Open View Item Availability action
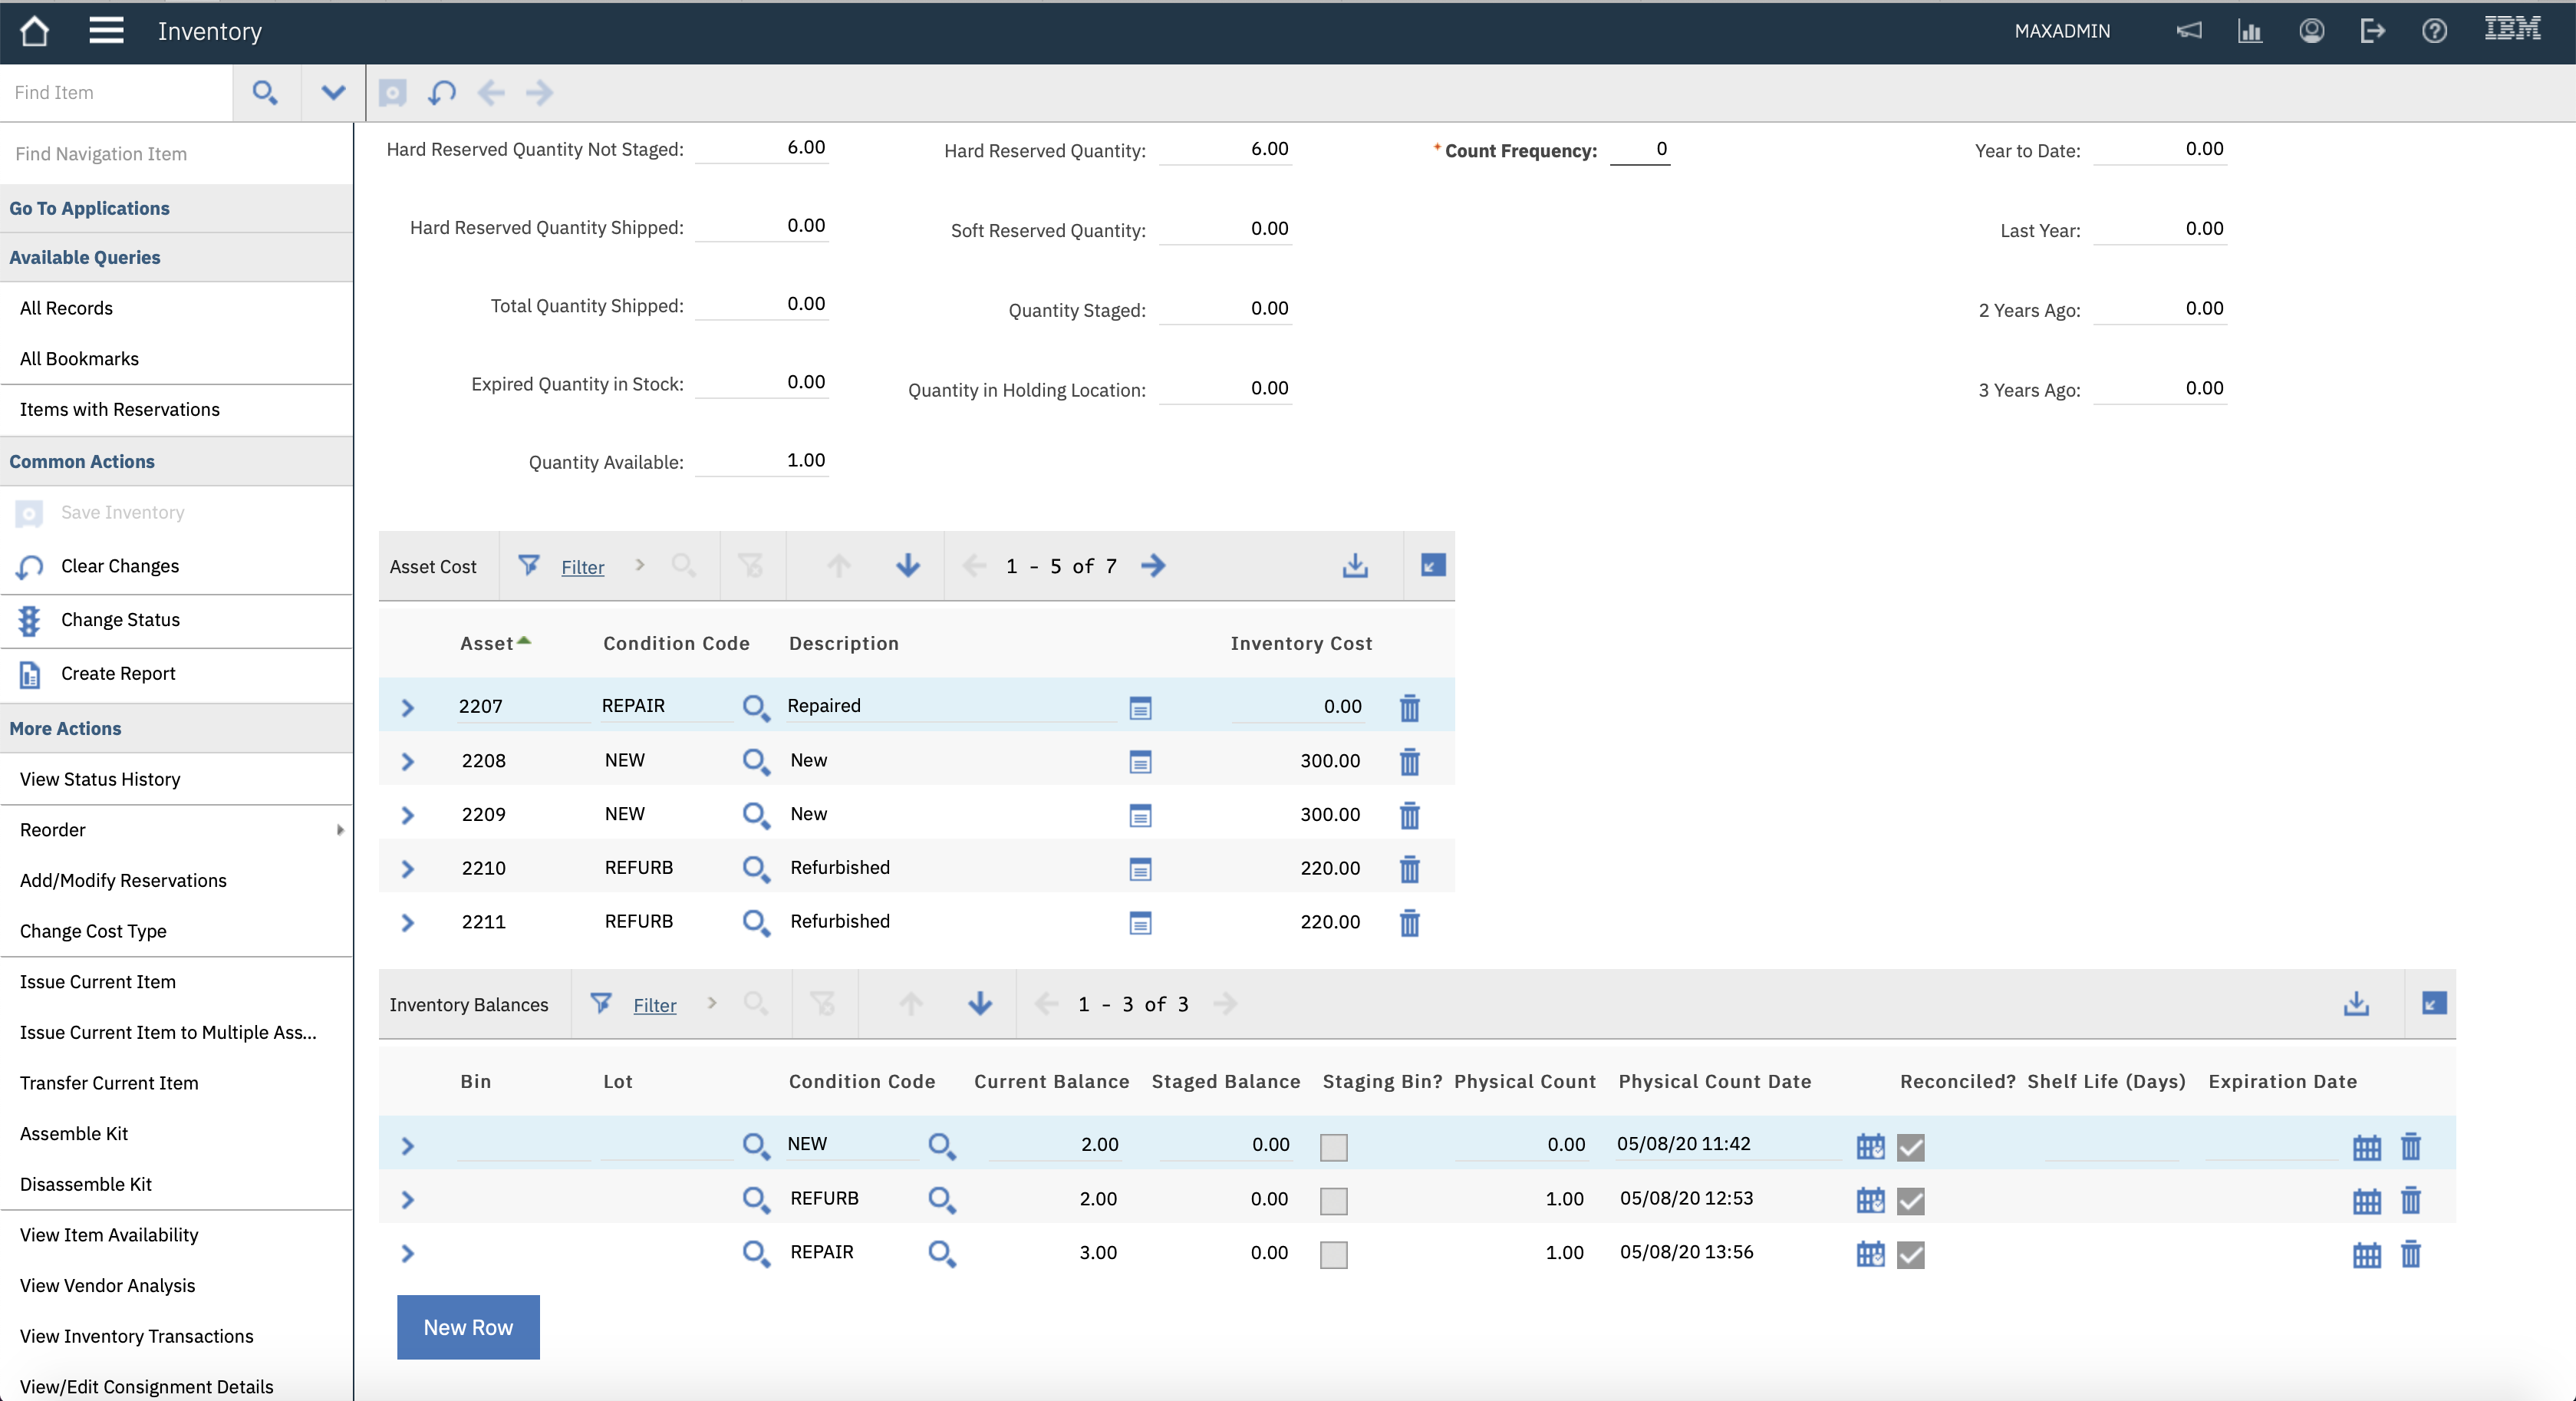The image size is (2576, 1401). point(109,1235)
